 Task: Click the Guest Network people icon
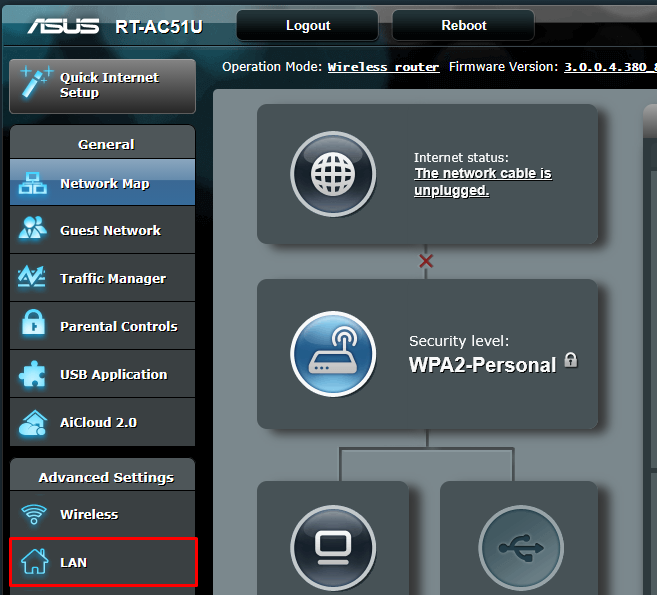[x=33, y=228]
